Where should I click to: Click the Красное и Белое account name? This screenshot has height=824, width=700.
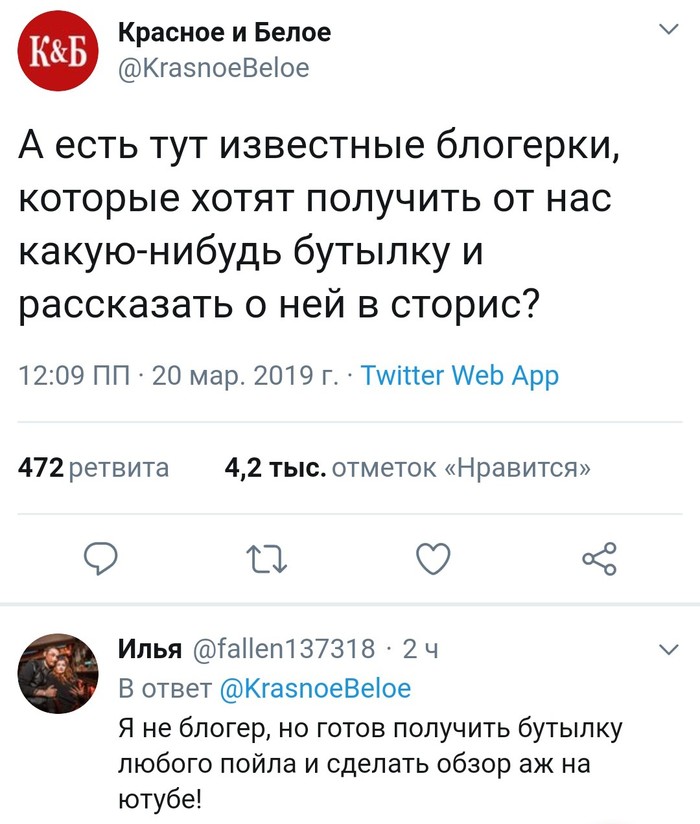[224, 34]
